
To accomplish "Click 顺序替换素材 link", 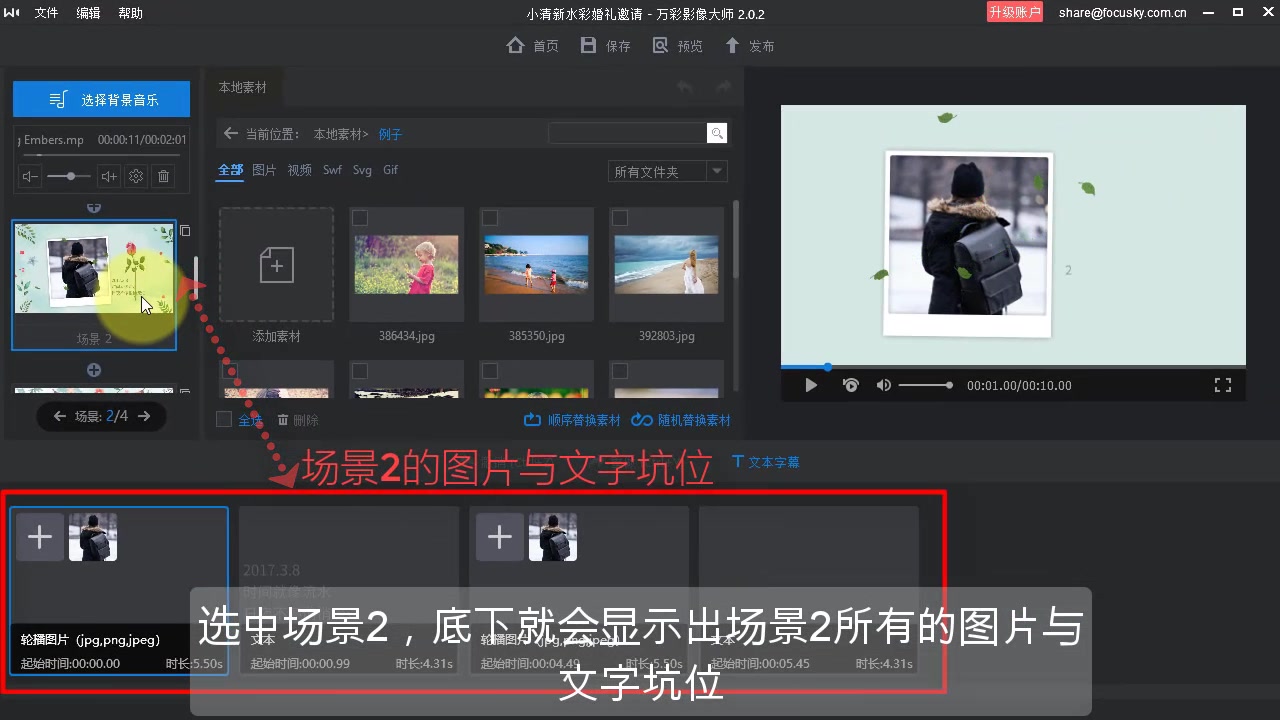I will coord(573,420).
